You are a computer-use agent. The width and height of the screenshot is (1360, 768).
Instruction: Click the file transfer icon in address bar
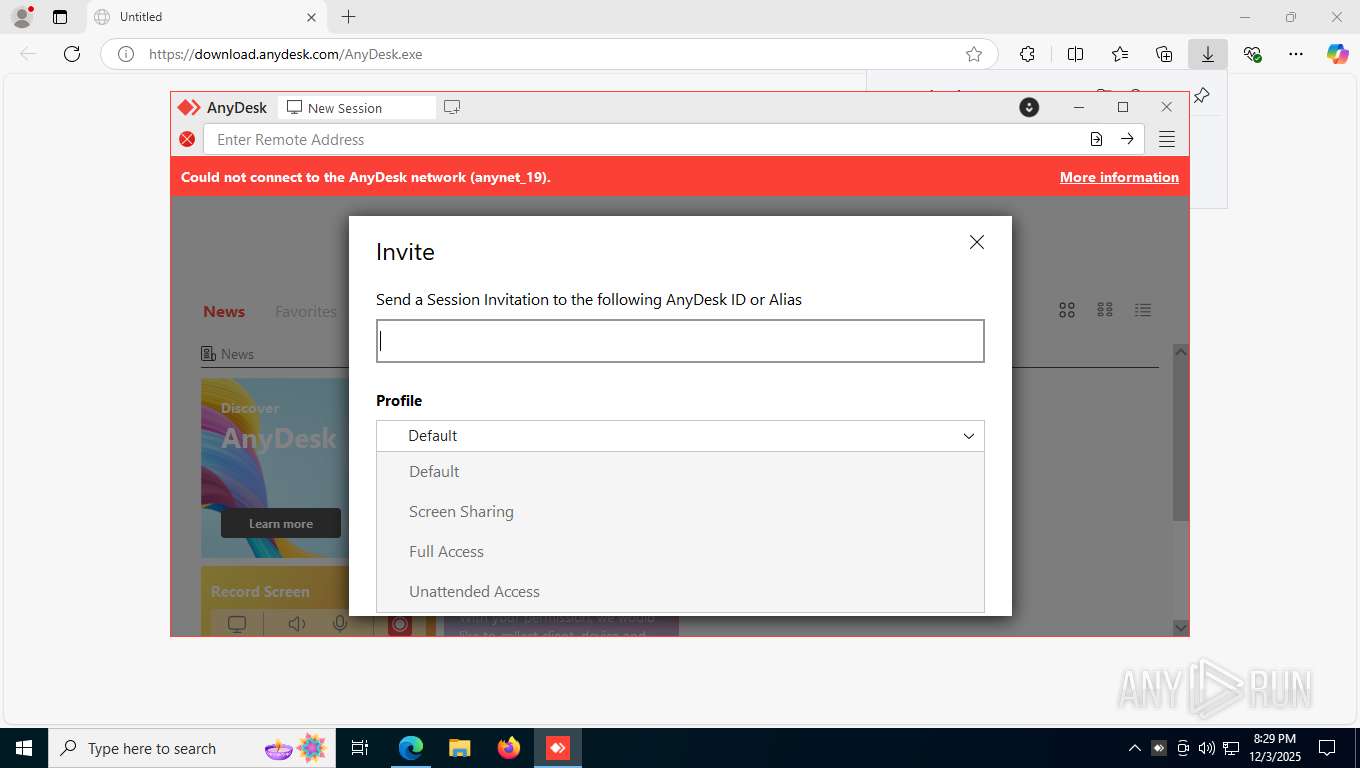(x=1096, y=139)
